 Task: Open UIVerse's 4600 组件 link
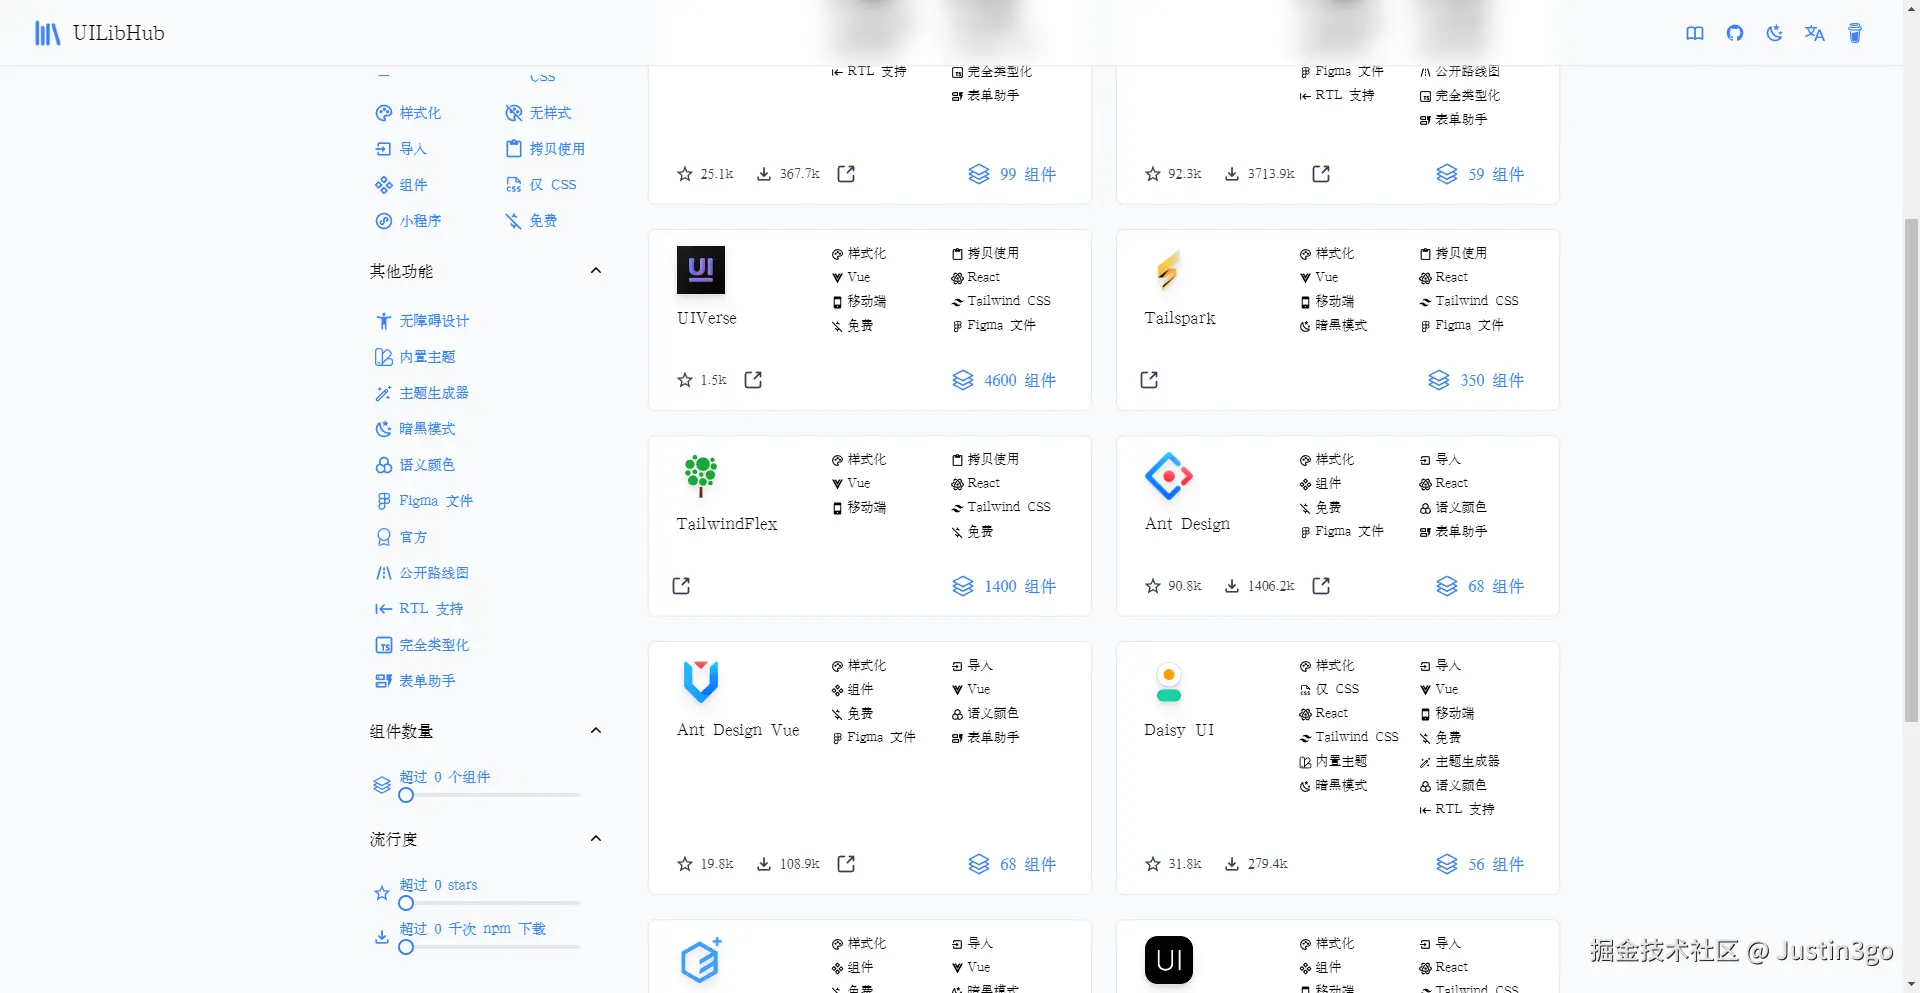pyautogui.click(x=1004, y=380)
